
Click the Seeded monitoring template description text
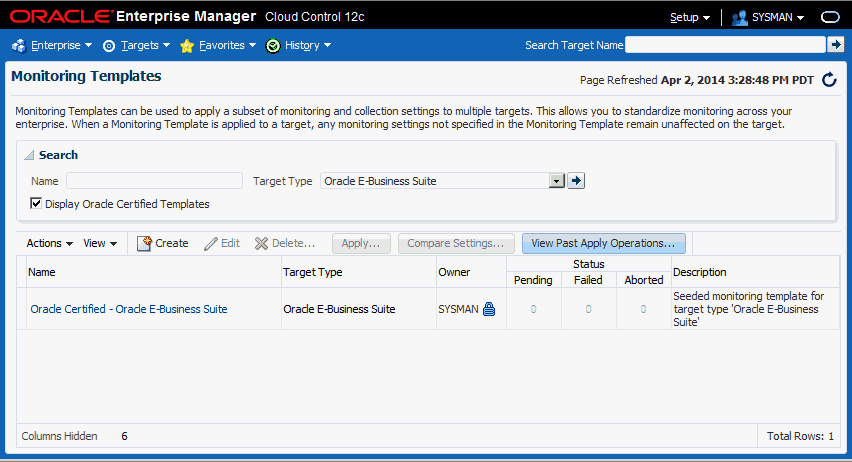coord(749,309)
